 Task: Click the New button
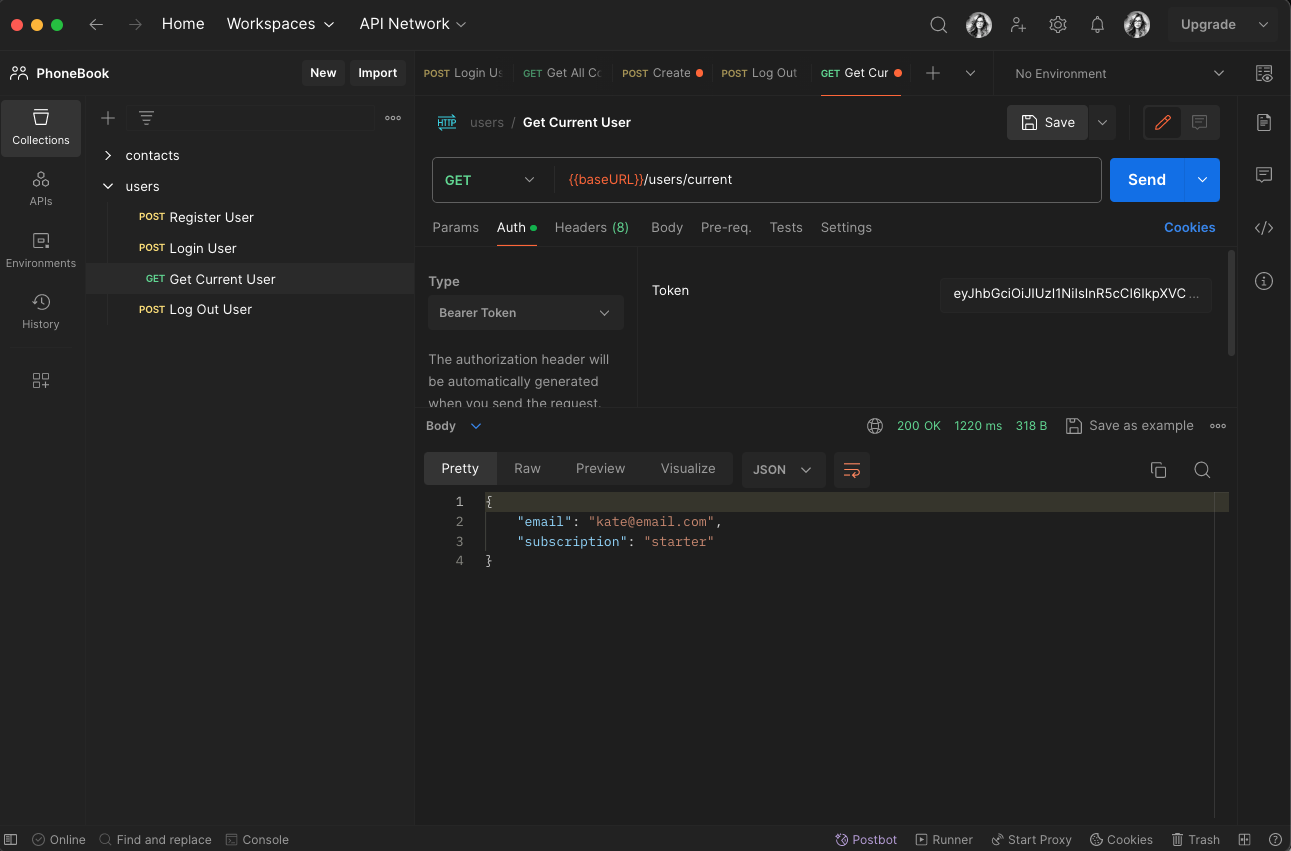click(x=323, y=73)
